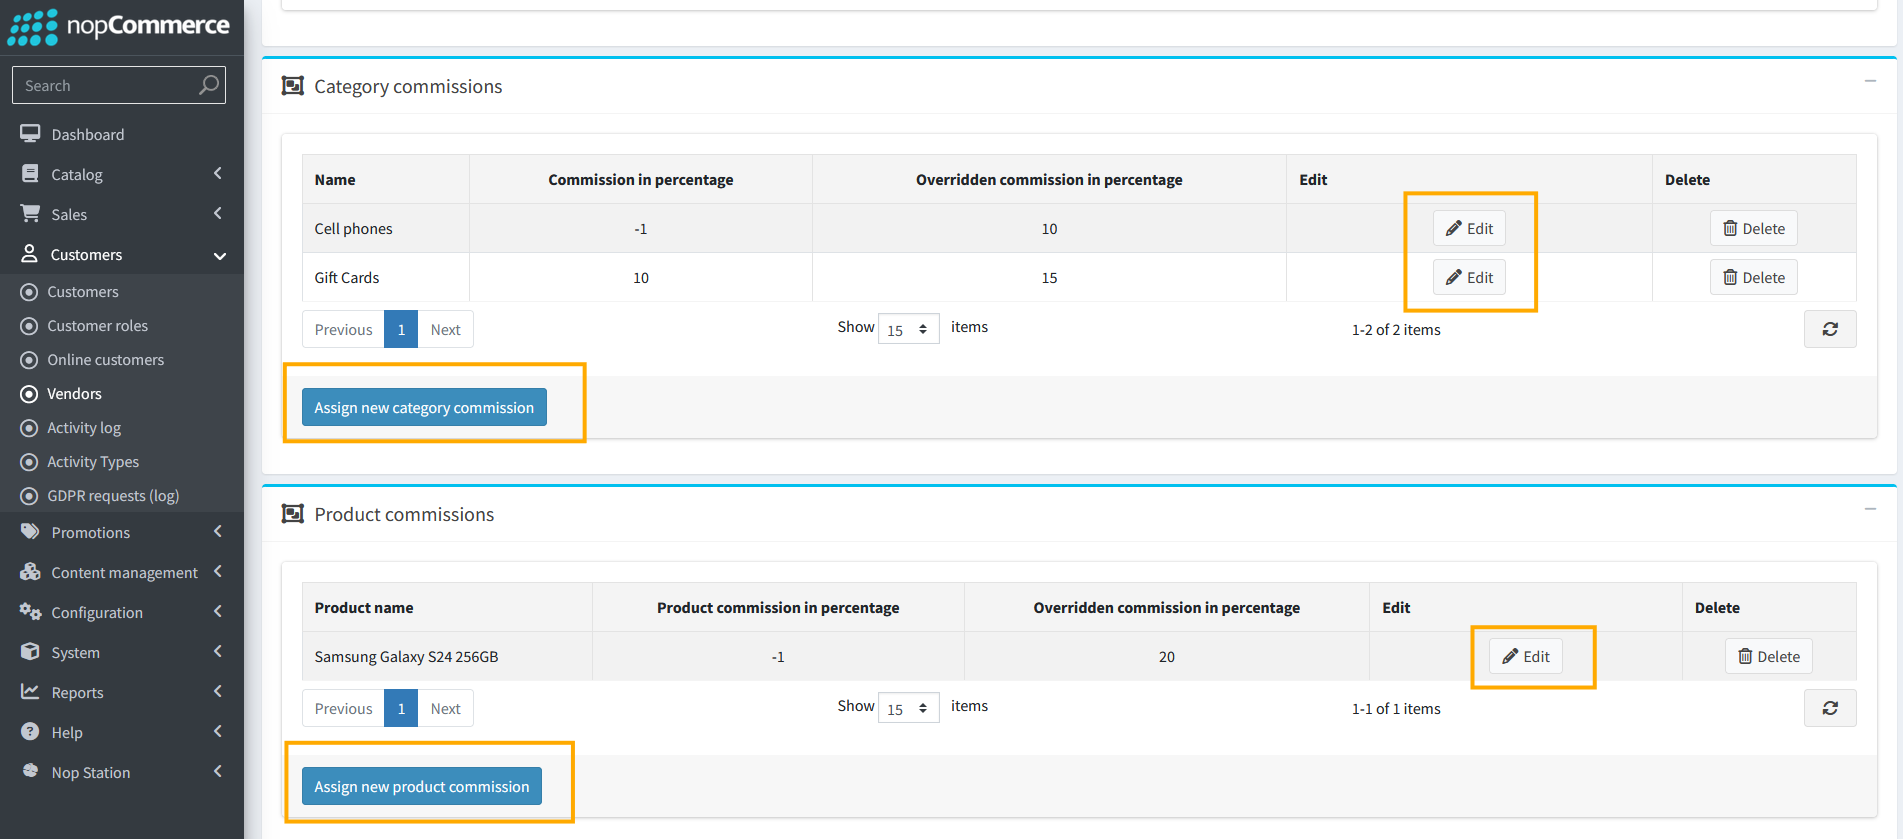Click the search magnifier icon

coord(208,85)
